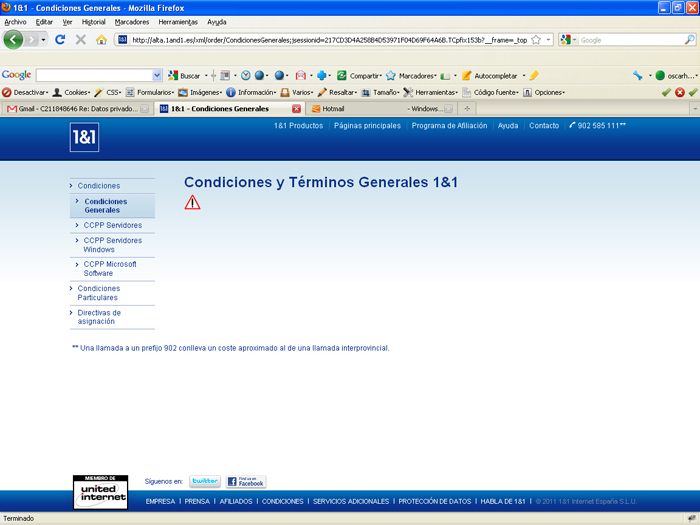The image size is (700, 525).
Task: Go back with the green arrow button
Action: click(x=13, y=40)
